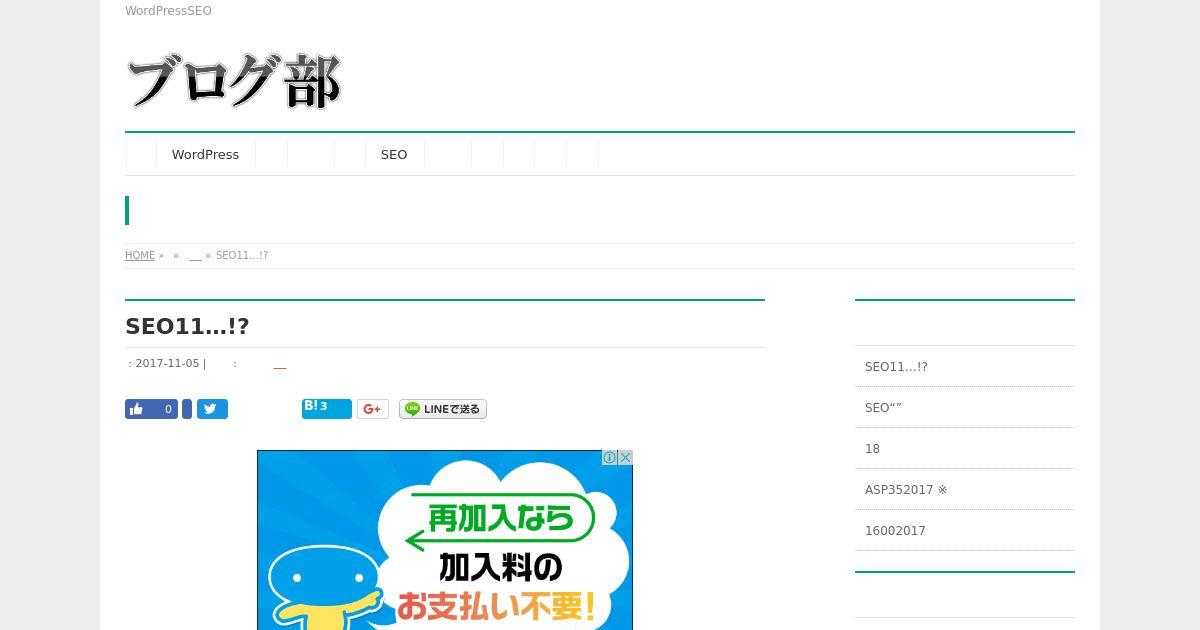
Task: Open the WordPress menu item
Action: click(205, 154)
